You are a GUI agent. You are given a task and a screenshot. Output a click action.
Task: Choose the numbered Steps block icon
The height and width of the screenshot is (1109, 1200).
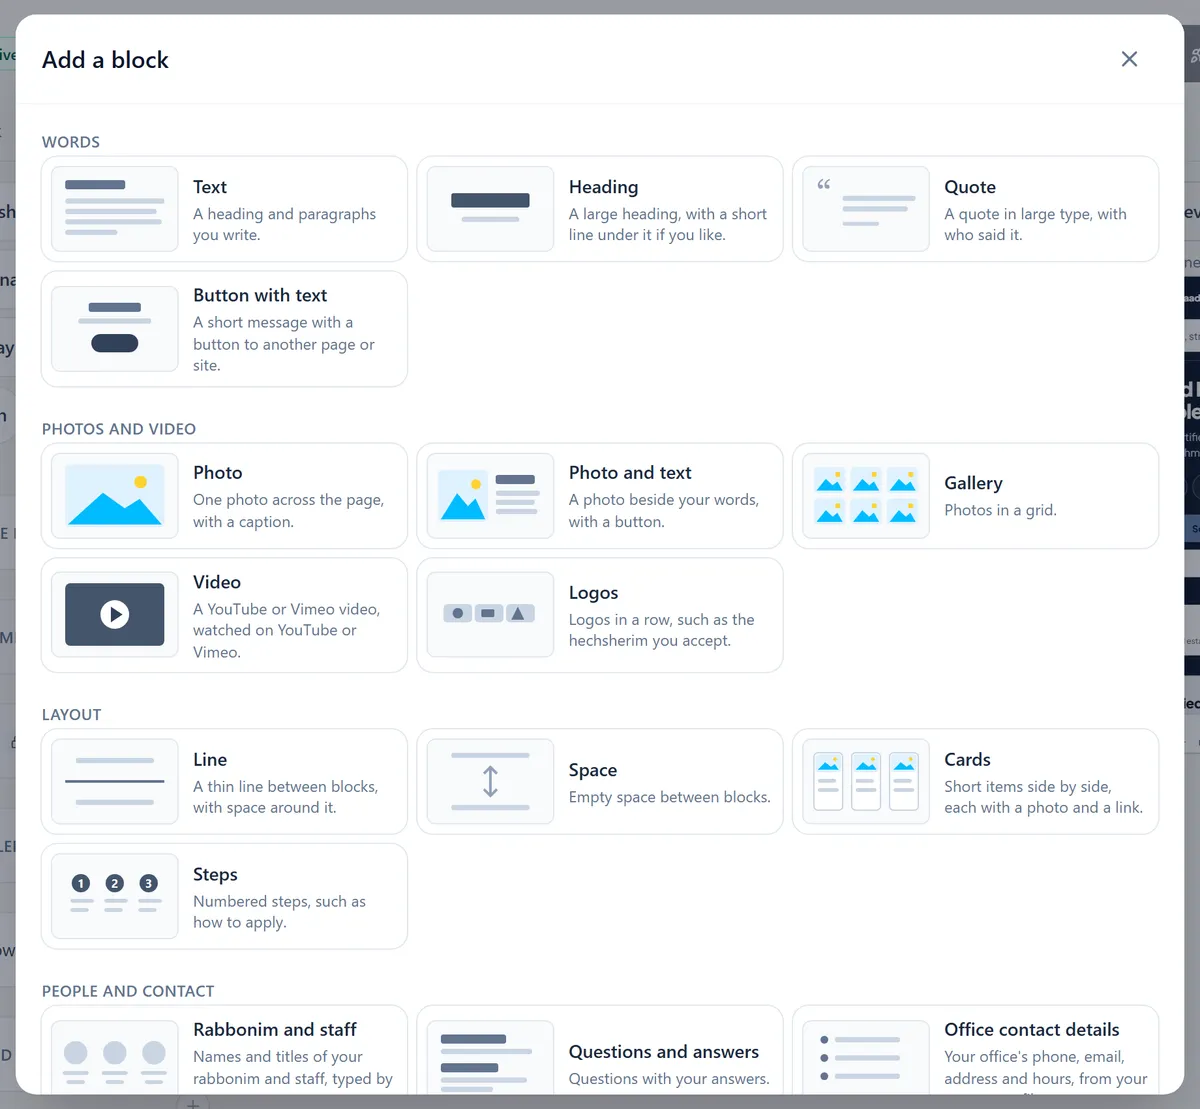(x=115, y=896)
